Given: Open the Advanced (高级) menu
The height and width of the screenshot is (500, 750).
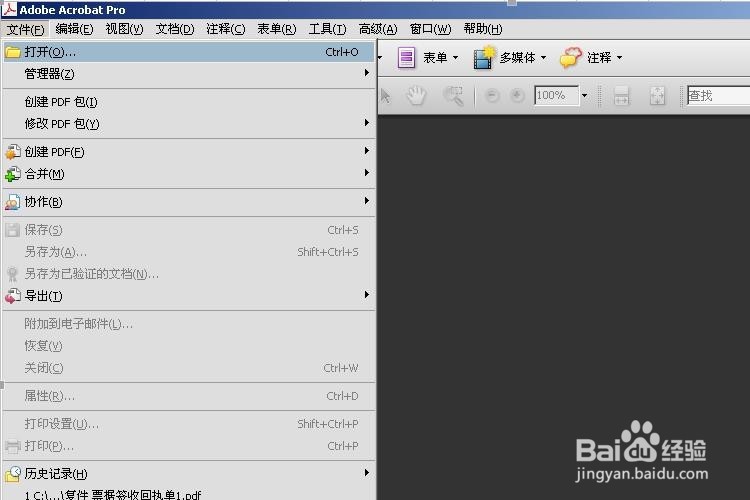Looking at the screenshot, I should 378,29.
